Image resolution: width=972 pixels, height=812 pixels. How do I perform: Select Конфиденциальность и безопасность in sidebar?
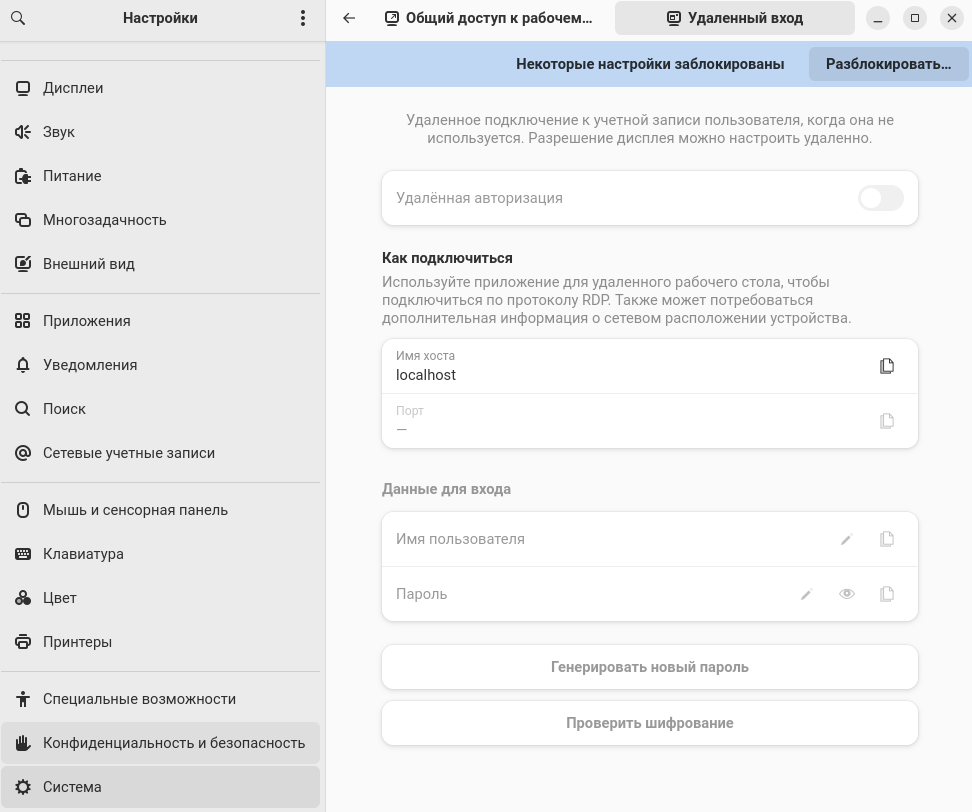(x=173, y=743)
